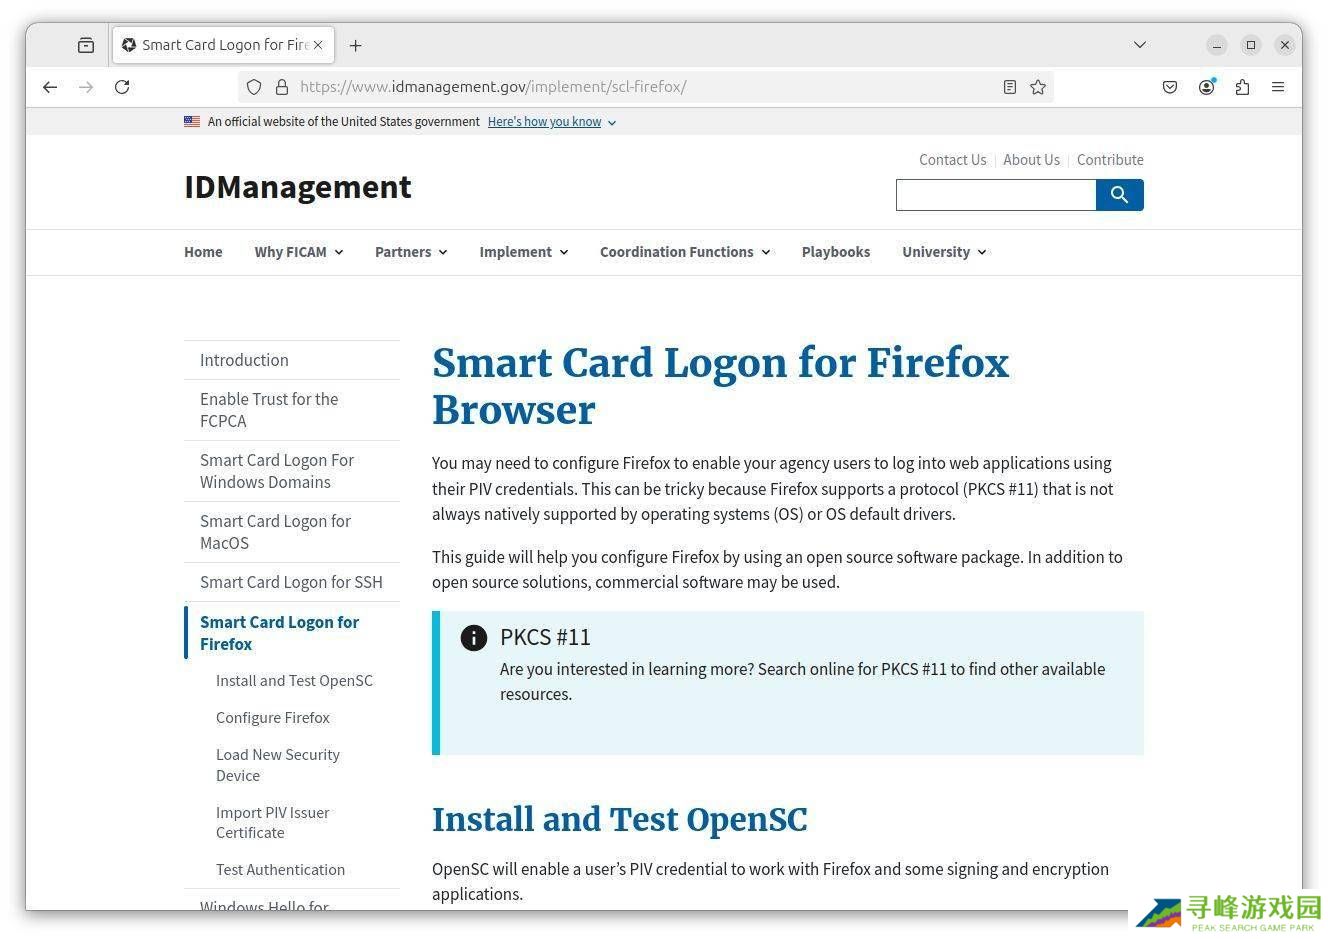The image size is (1328, 939).
Task: Select Introduction in the sidebar
Action: [x=292, y=360]
